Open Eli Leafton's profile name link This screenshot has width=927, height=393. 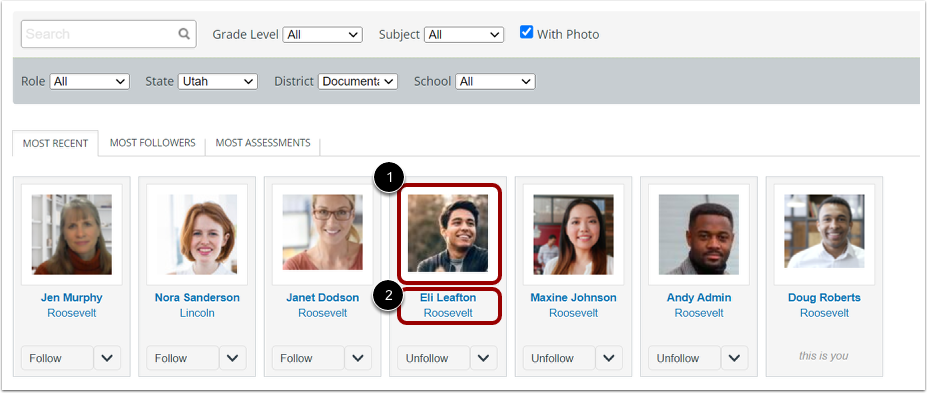point(448,297)
